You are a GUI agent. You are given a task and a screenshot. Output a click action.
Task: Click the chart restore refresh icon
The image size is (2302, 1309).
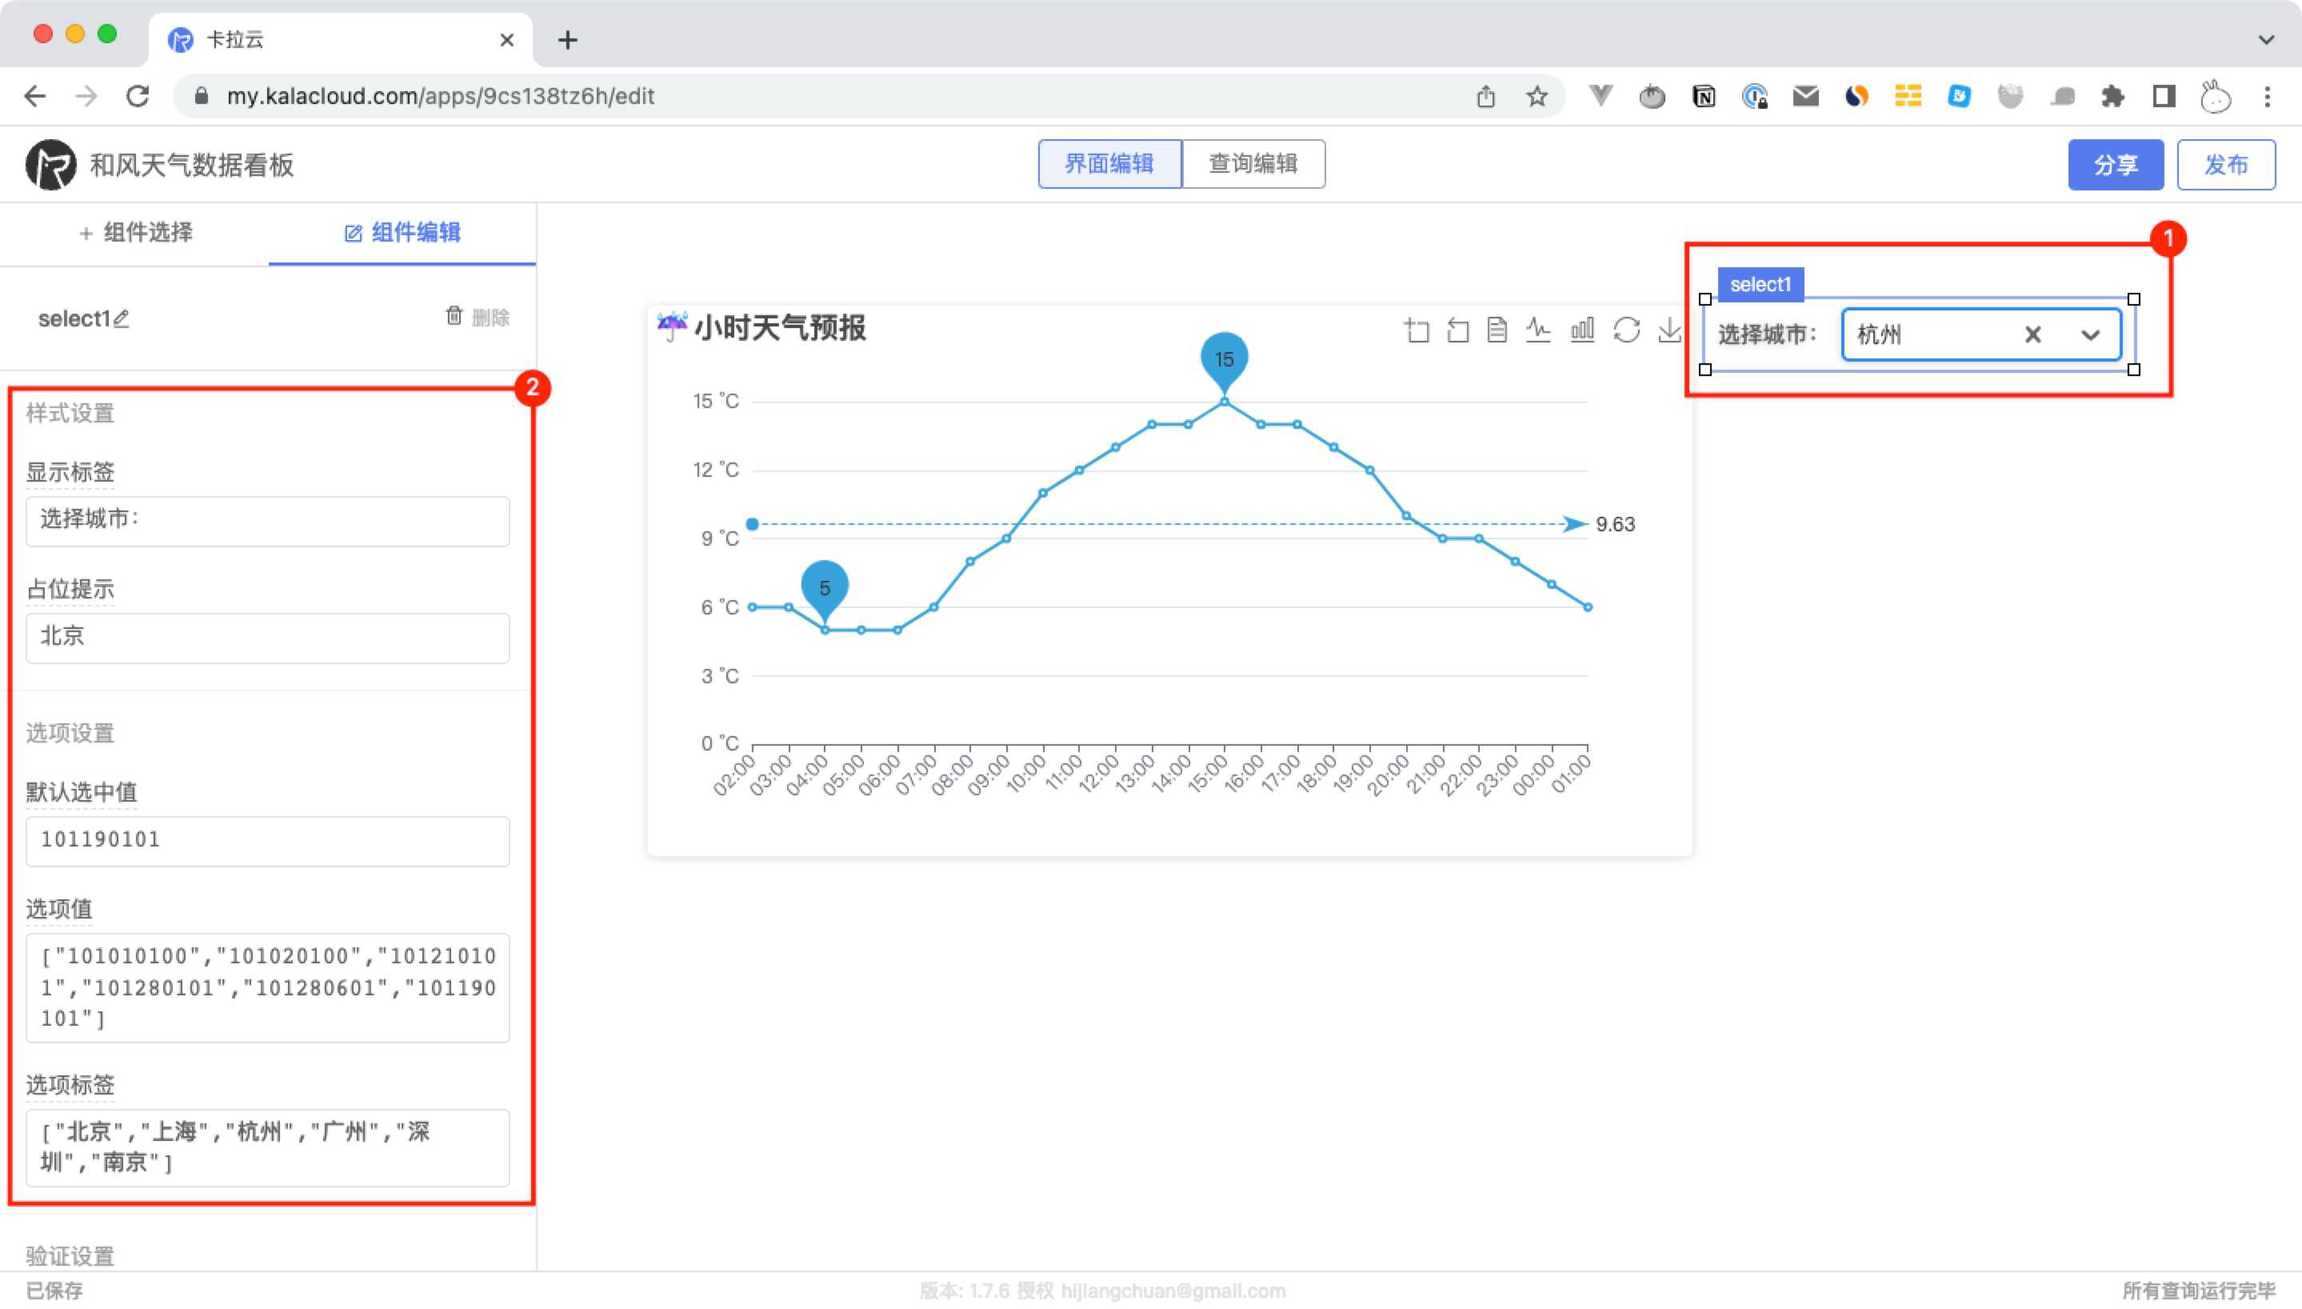pos(1626,330)
